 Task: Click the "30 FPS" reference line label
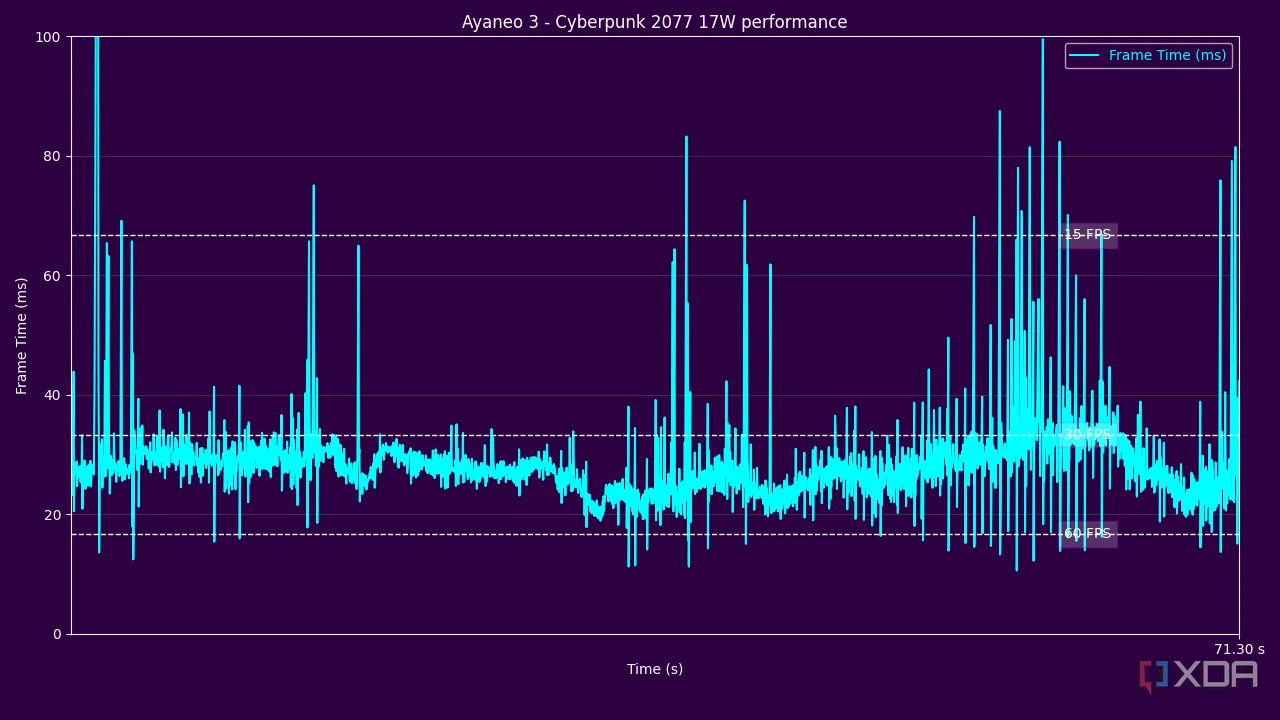[x=1087, y=435]
